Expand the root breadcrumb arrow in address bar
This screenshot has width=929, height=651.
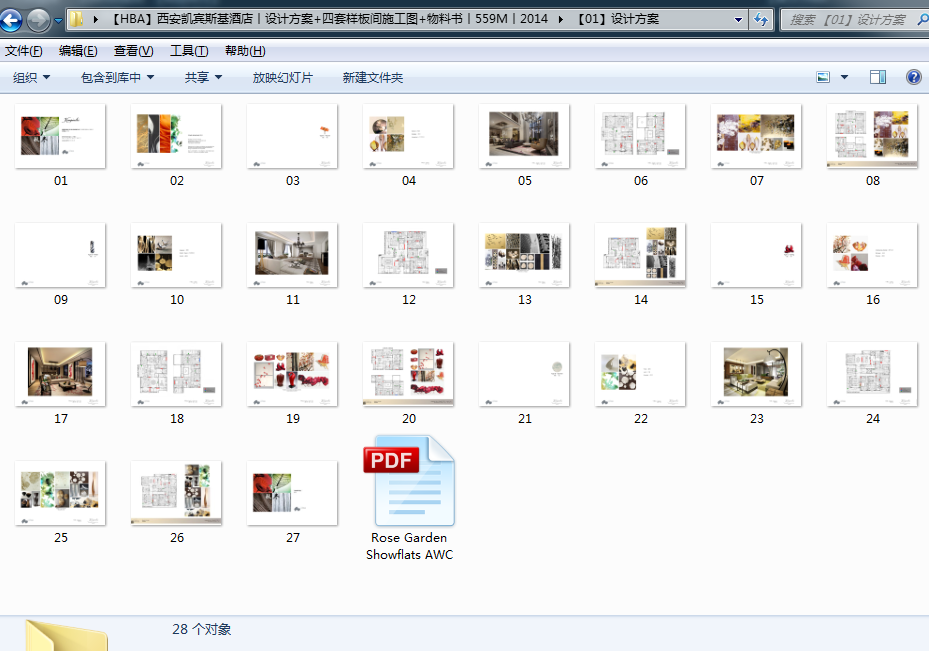pos(95,19)
